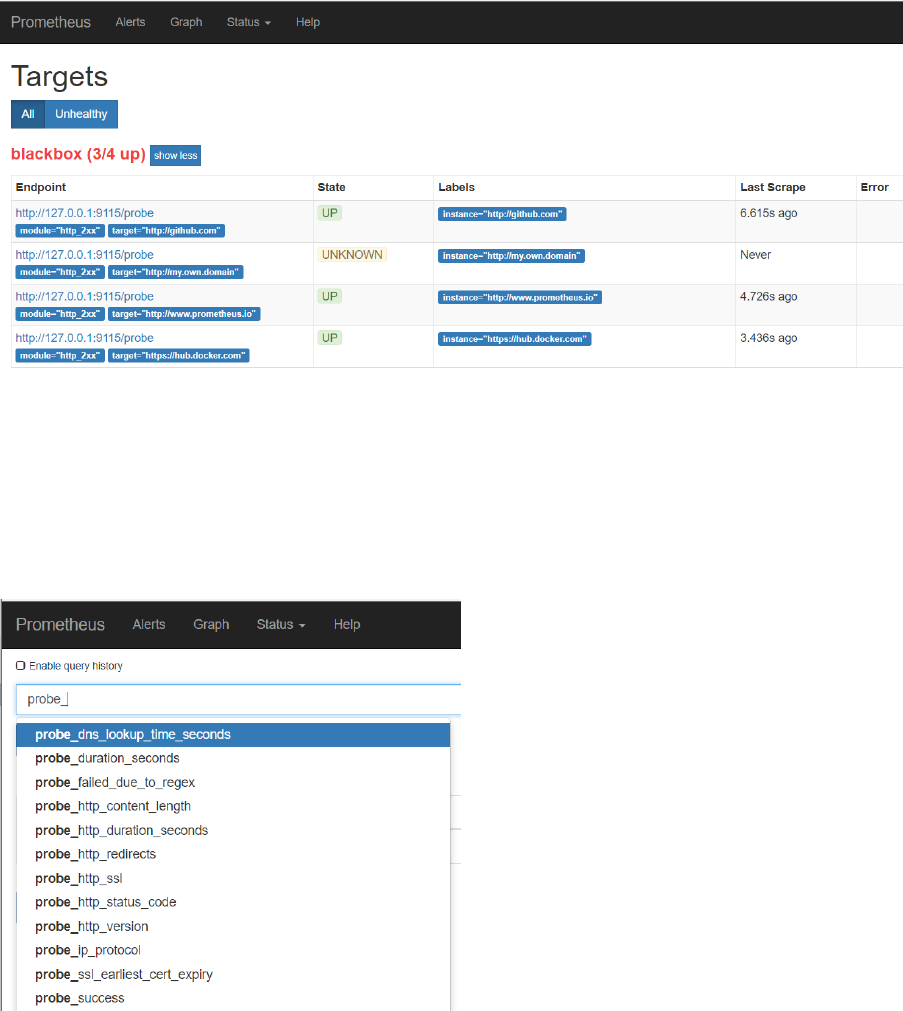903x1011 pixels.
Task: Expand Status dropdown in lower navbar
Action: [281, 624]
